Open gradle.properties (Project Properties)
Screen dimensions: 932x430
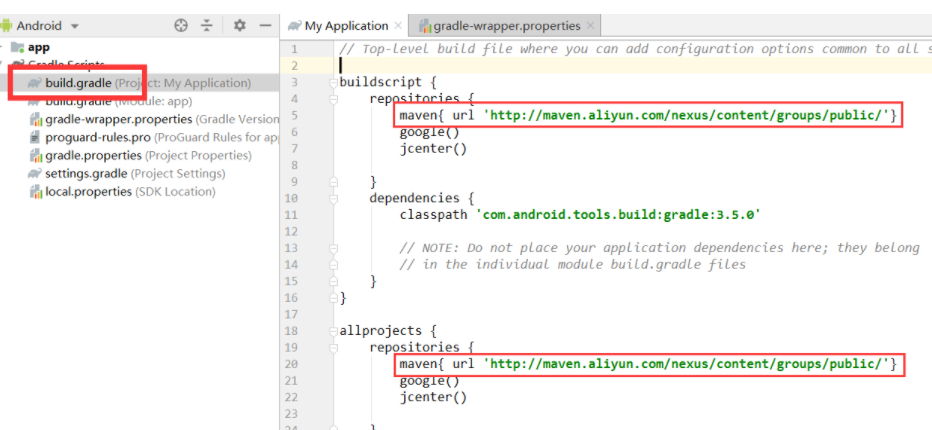tap(140, 155)
